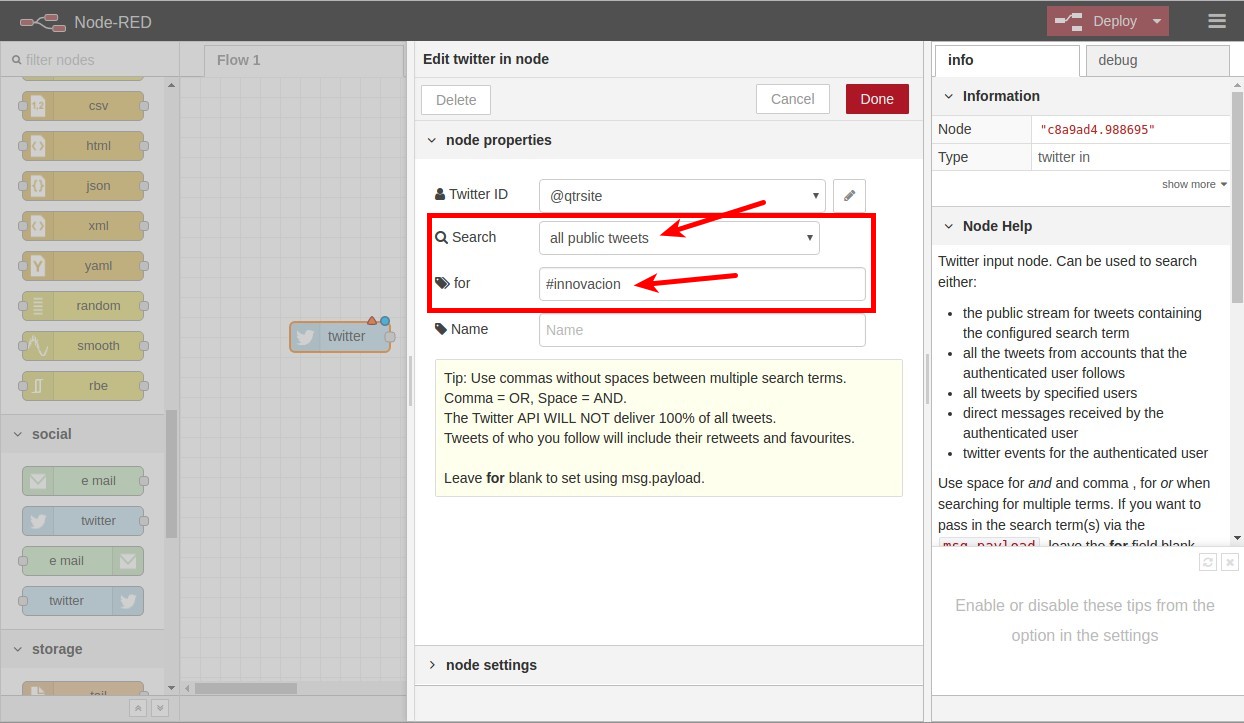Click the 'for' search term field
Viewport: 1244px width, 723px height.
[702, 284]
